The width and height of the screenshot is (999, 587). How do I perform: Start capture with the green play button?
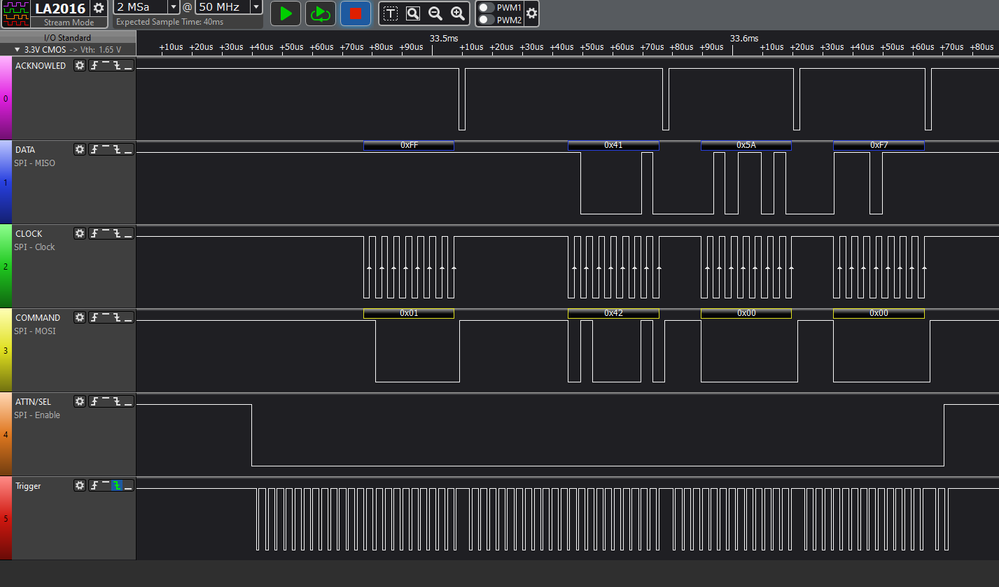pyautogui.click(x=285, y=13)
